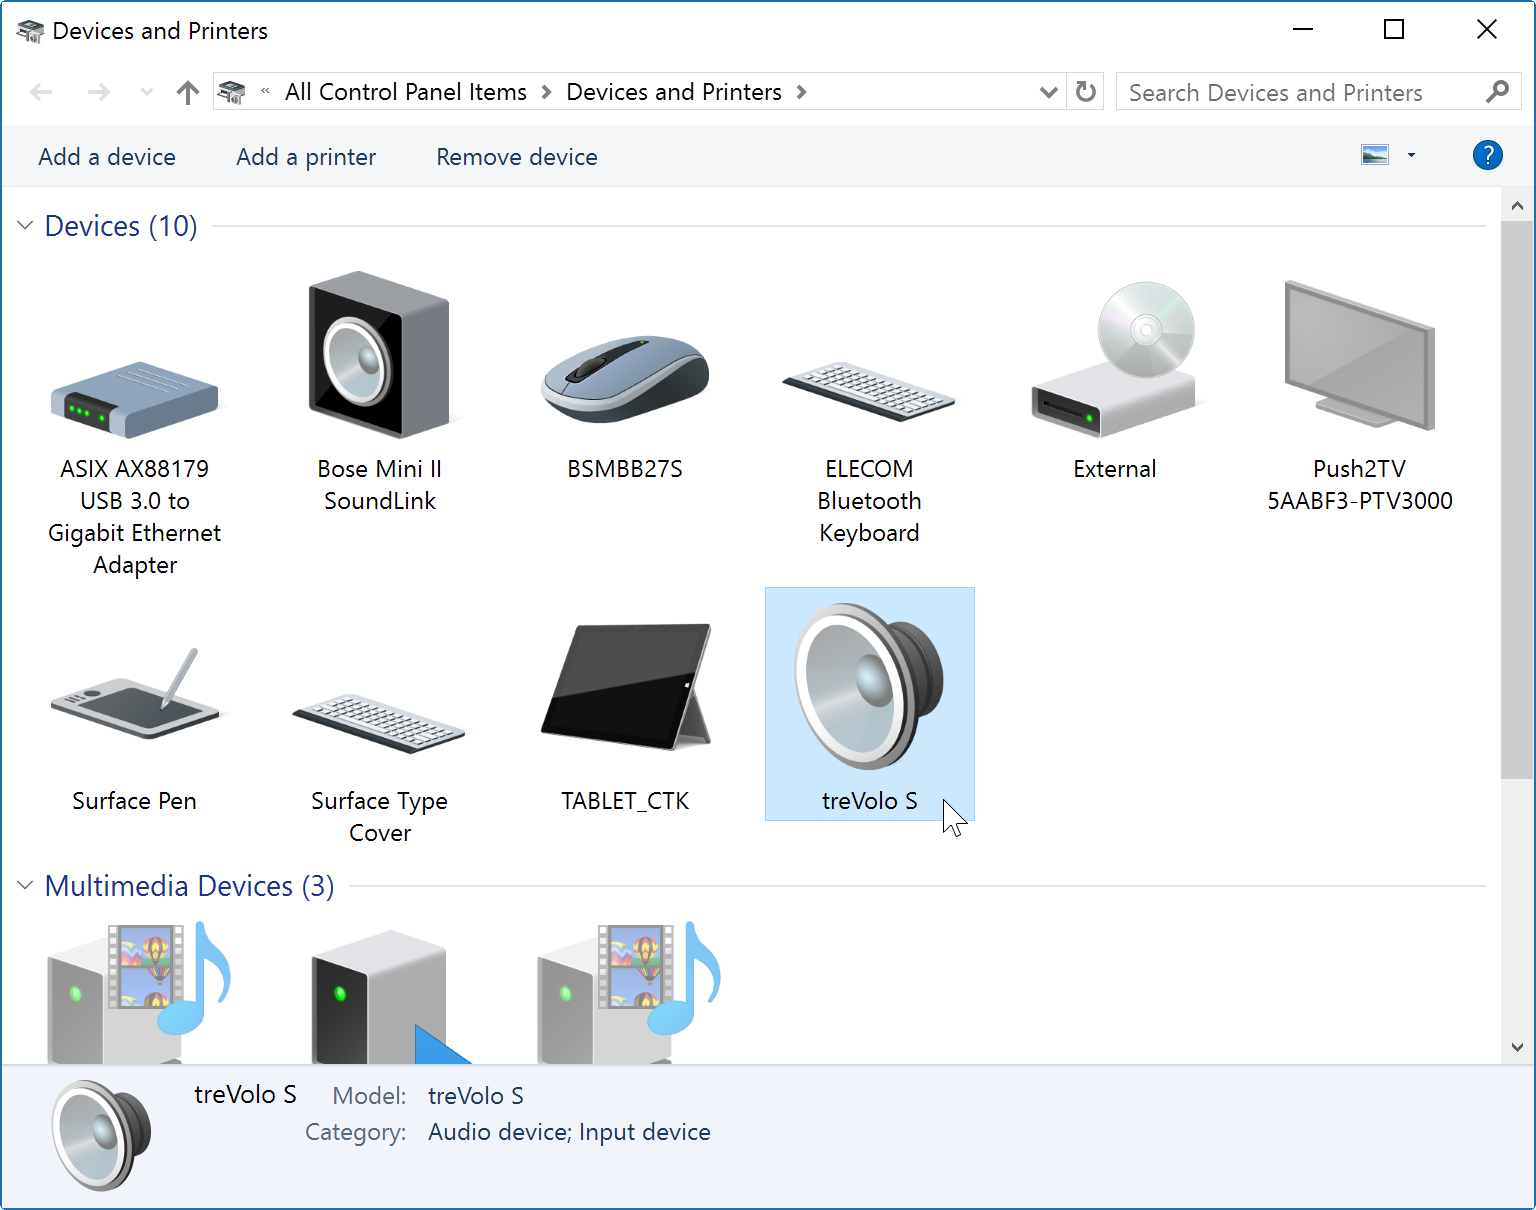Image resolution: width=1536 pixels, height=1210 pixels.
Task: Select the Surface Pen device icon
Action: pos(135,694)
